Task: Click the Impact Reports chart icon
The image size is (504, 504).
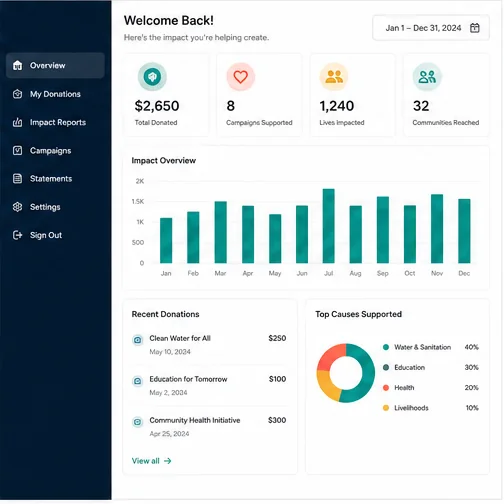Action: 17,122
